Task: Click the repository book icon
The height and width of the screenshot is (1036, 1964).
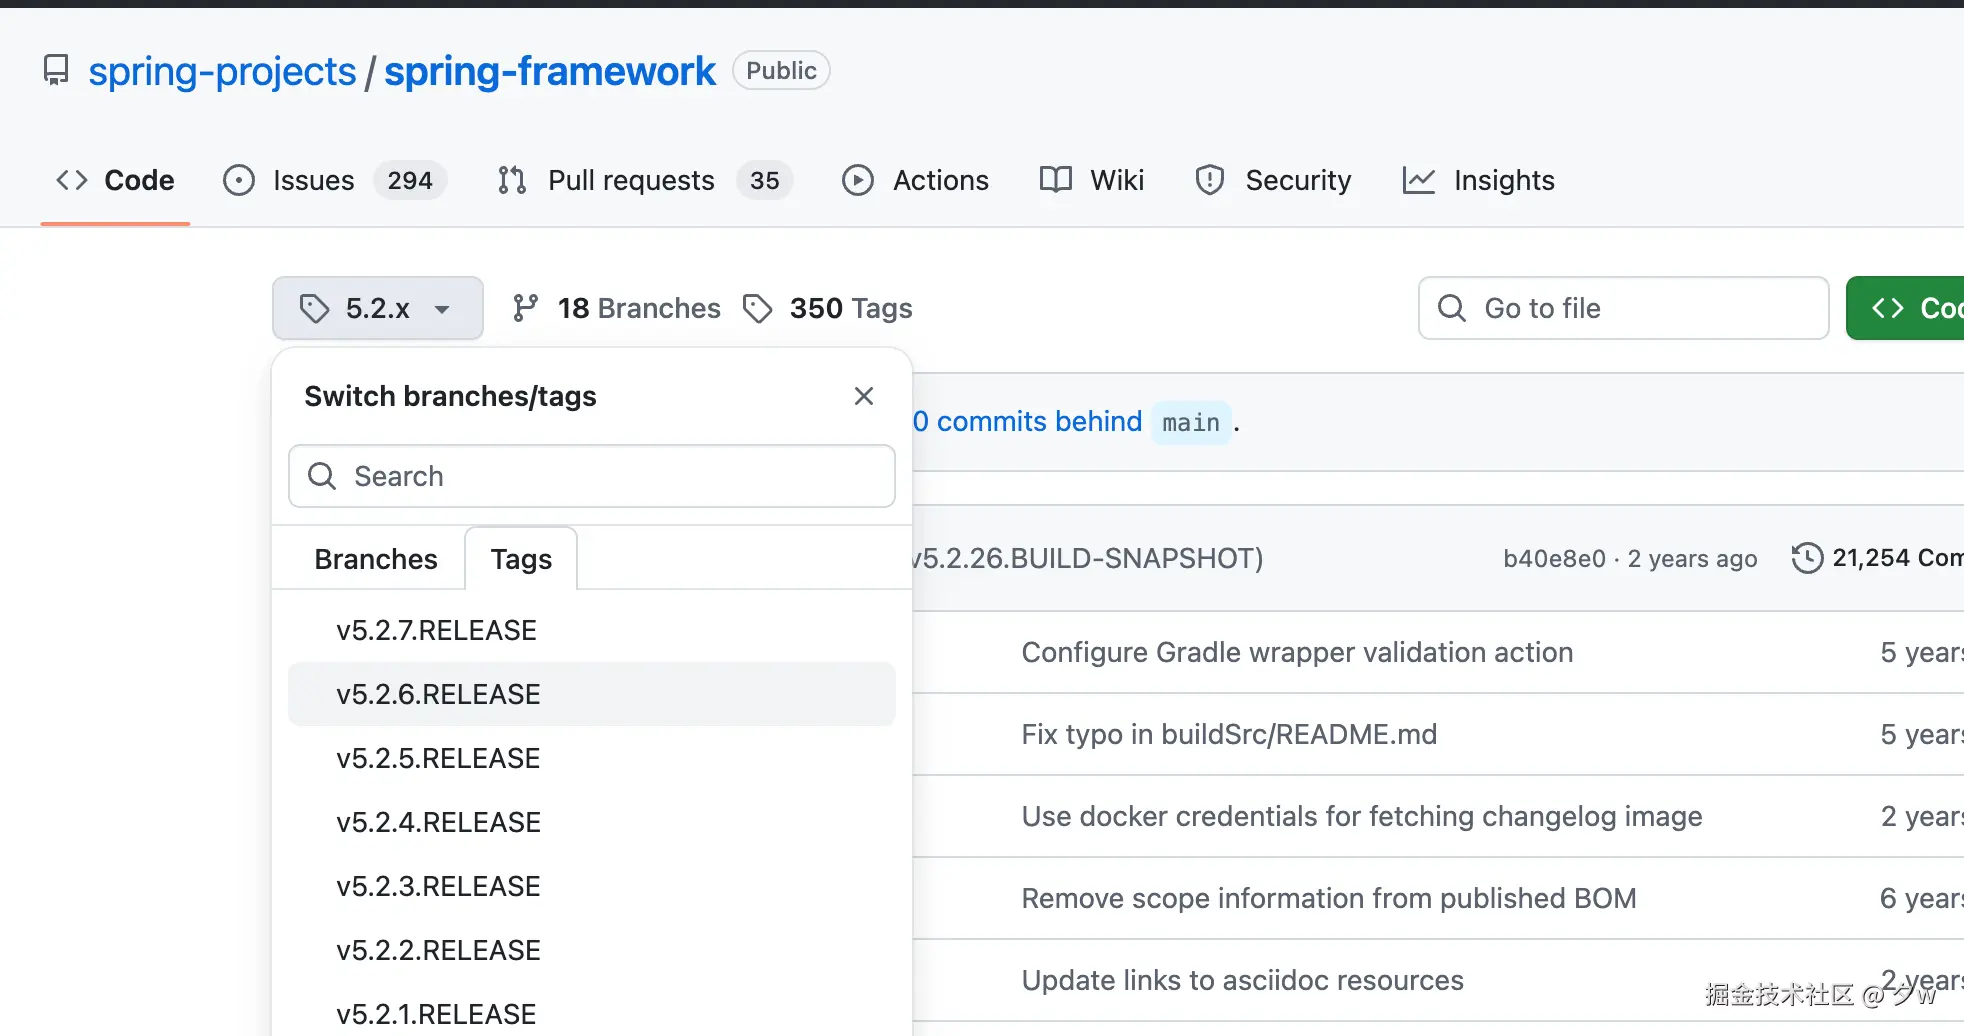Action: (56, 71)
